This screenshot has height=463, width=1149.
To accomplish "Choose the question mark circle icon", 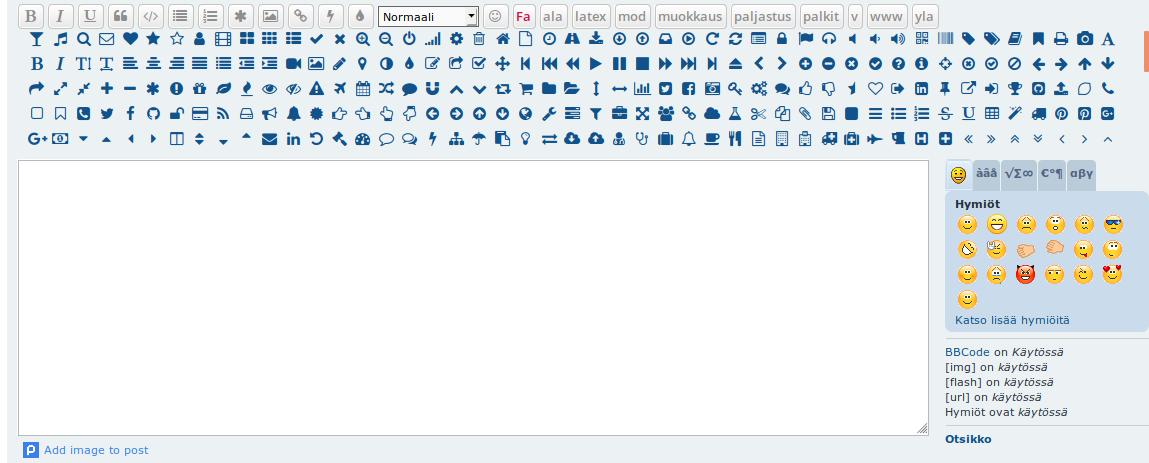I will (x=898, y=64).
